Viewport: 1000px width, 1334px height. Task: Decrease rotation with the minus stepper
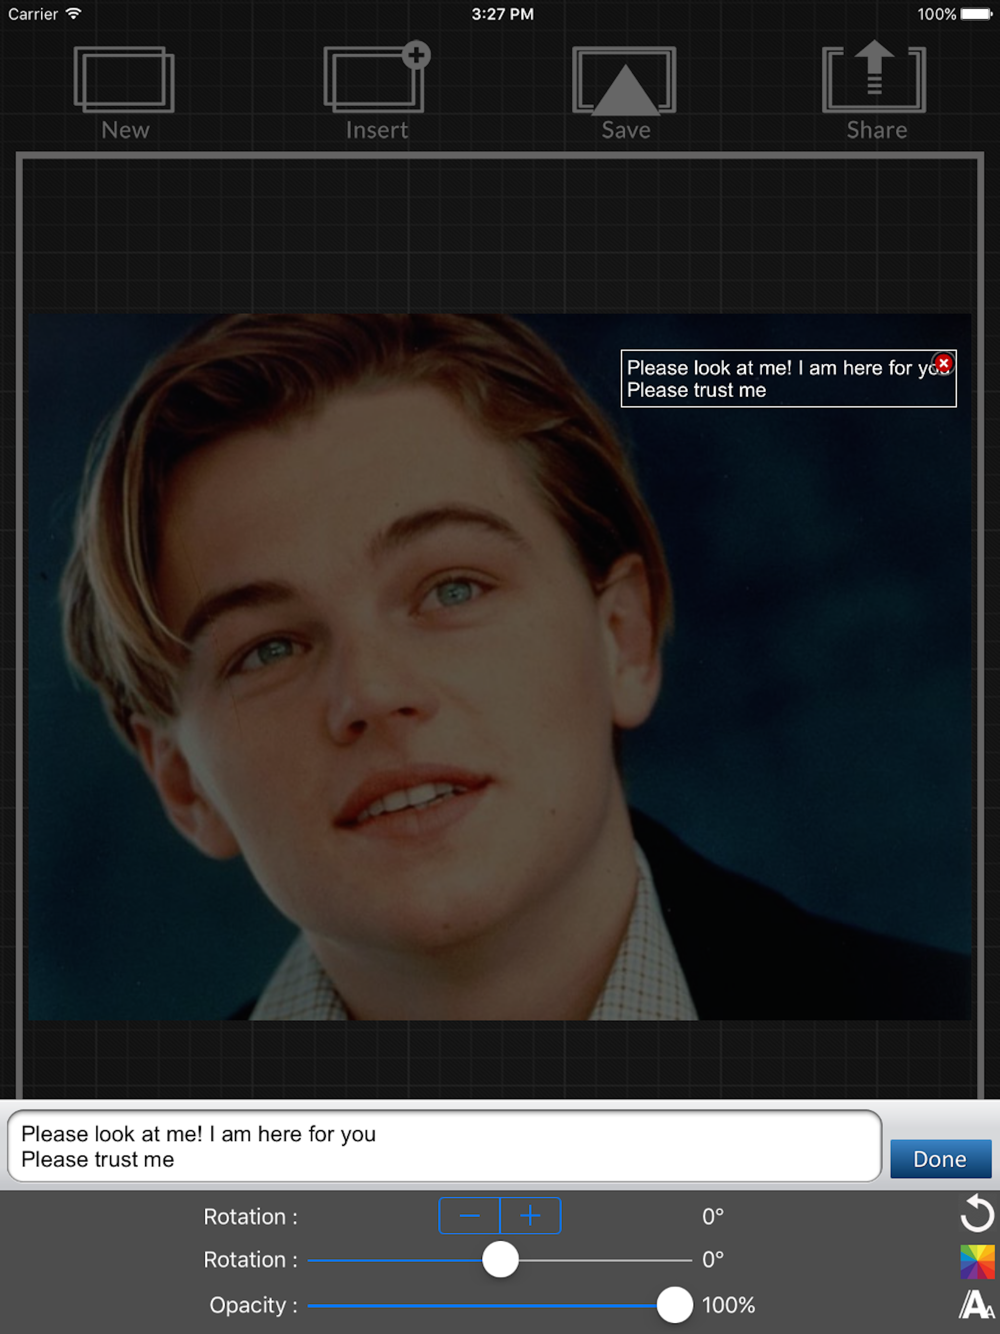coord(470,1216)
